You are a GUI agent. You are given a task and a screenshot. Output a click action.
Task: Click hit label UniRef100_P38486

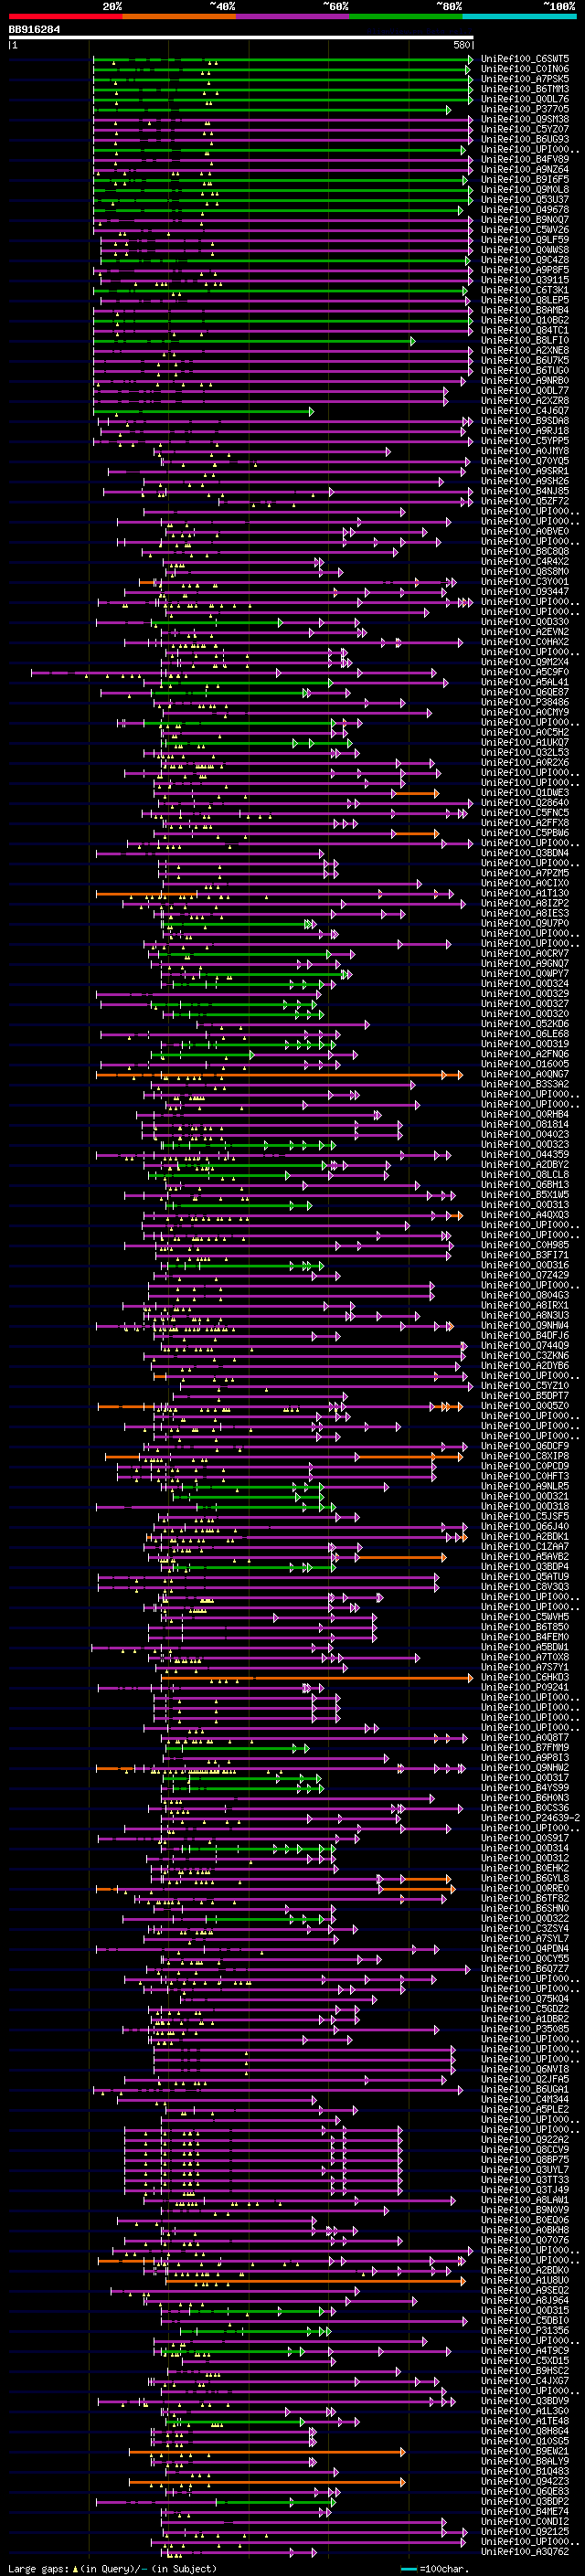point(525,703)
